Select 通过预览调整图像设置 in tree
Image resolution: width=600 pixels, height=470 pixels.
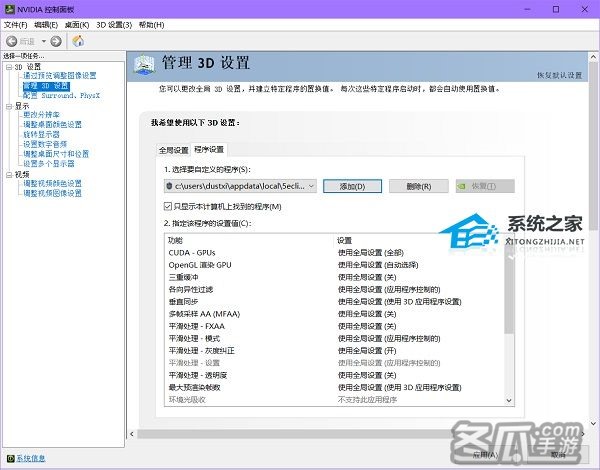click(x=60, y=75)
